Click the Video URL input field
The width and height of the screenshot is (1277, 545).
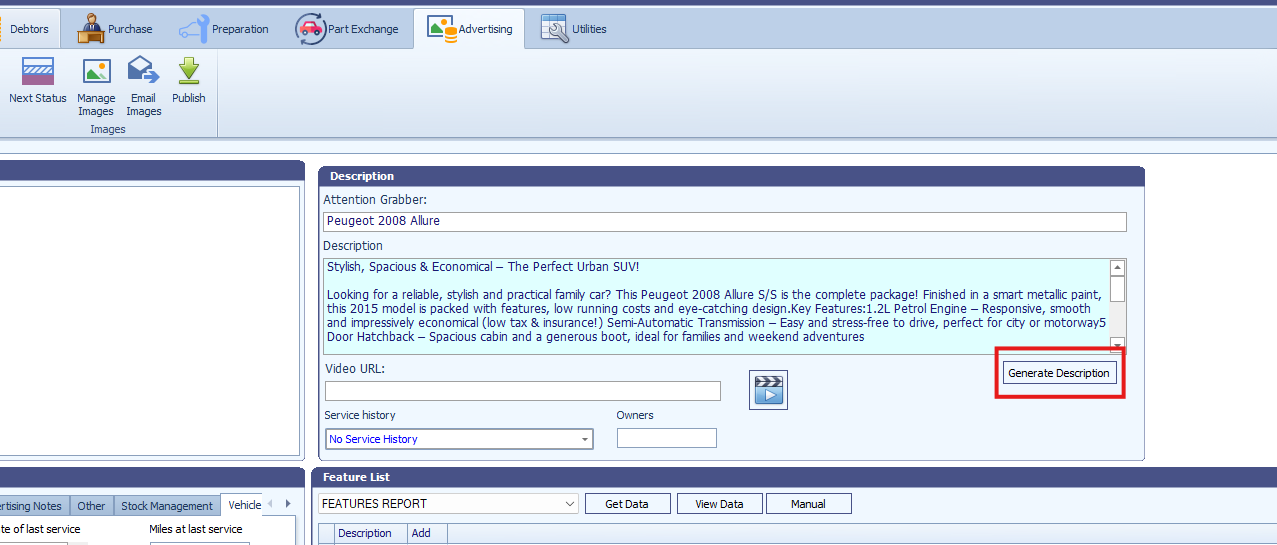coord(522,391)
